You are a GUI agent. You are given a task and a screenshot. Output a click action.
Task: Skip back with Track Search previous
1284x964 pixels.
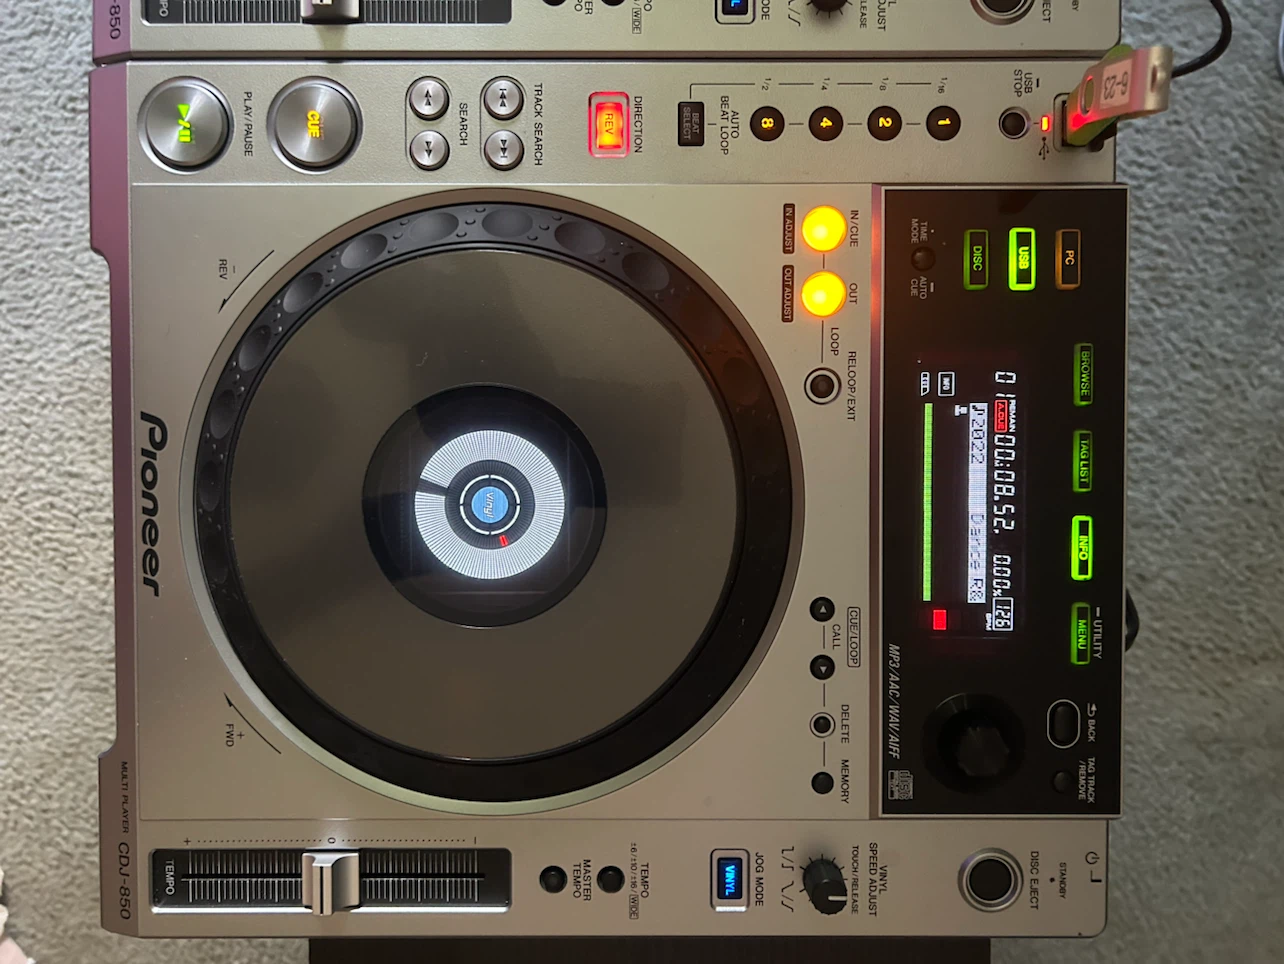click(x=503, y=99)
